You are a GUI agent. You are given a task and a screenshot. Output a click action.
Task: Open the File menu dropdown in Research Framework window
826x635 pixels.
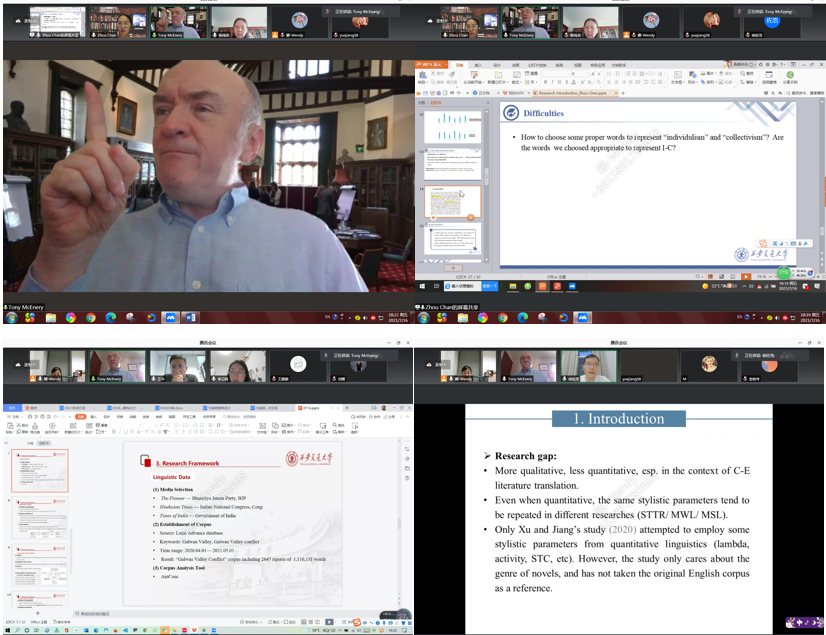15,416
